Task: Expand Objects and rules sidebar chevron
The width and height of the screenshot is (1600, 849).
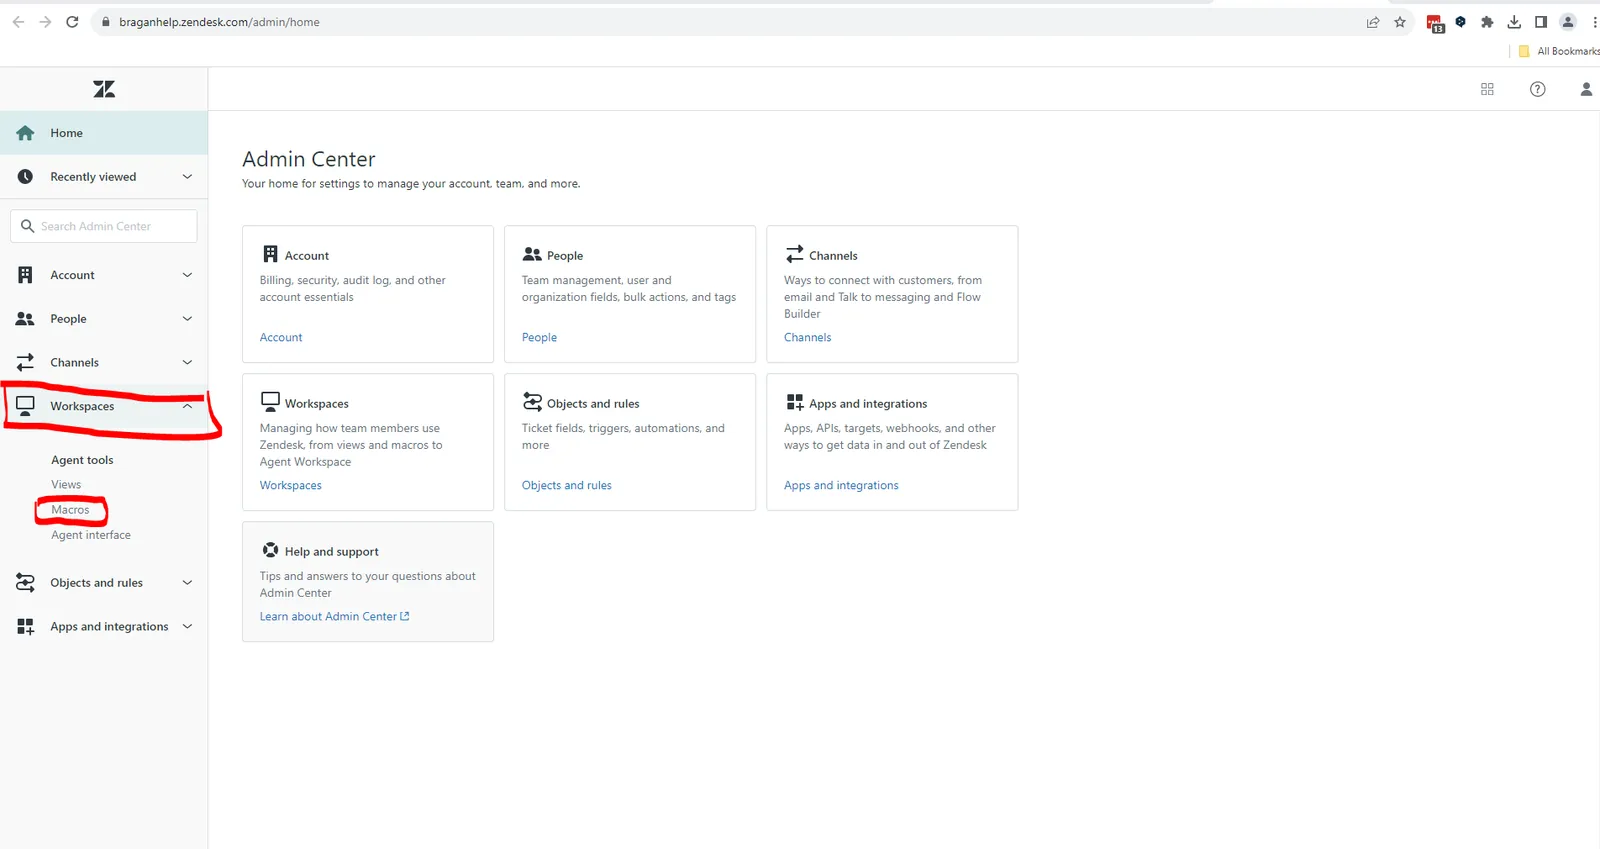Action: pyautogui.click(x=187, y=583)
